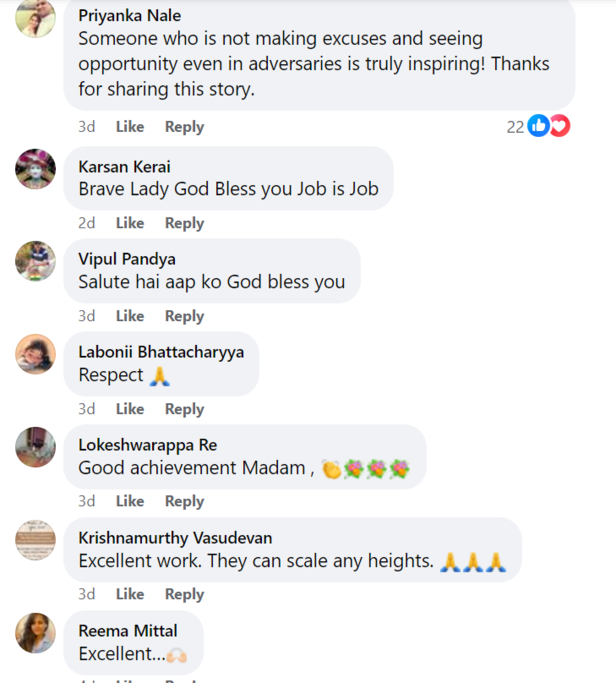The width and height of the screenshot is (616, 683).
Task: Like Krishnamurthy Vasudevan's comment
Action: (x=130, y=594)
